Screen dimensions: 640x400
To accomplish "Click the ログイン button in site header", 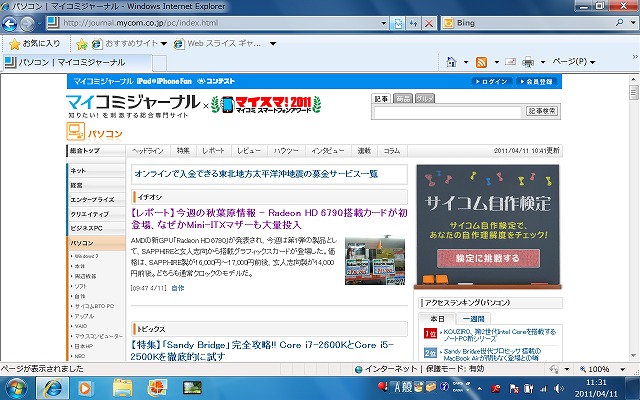I will pyautogui.click(x=492, y=82).
